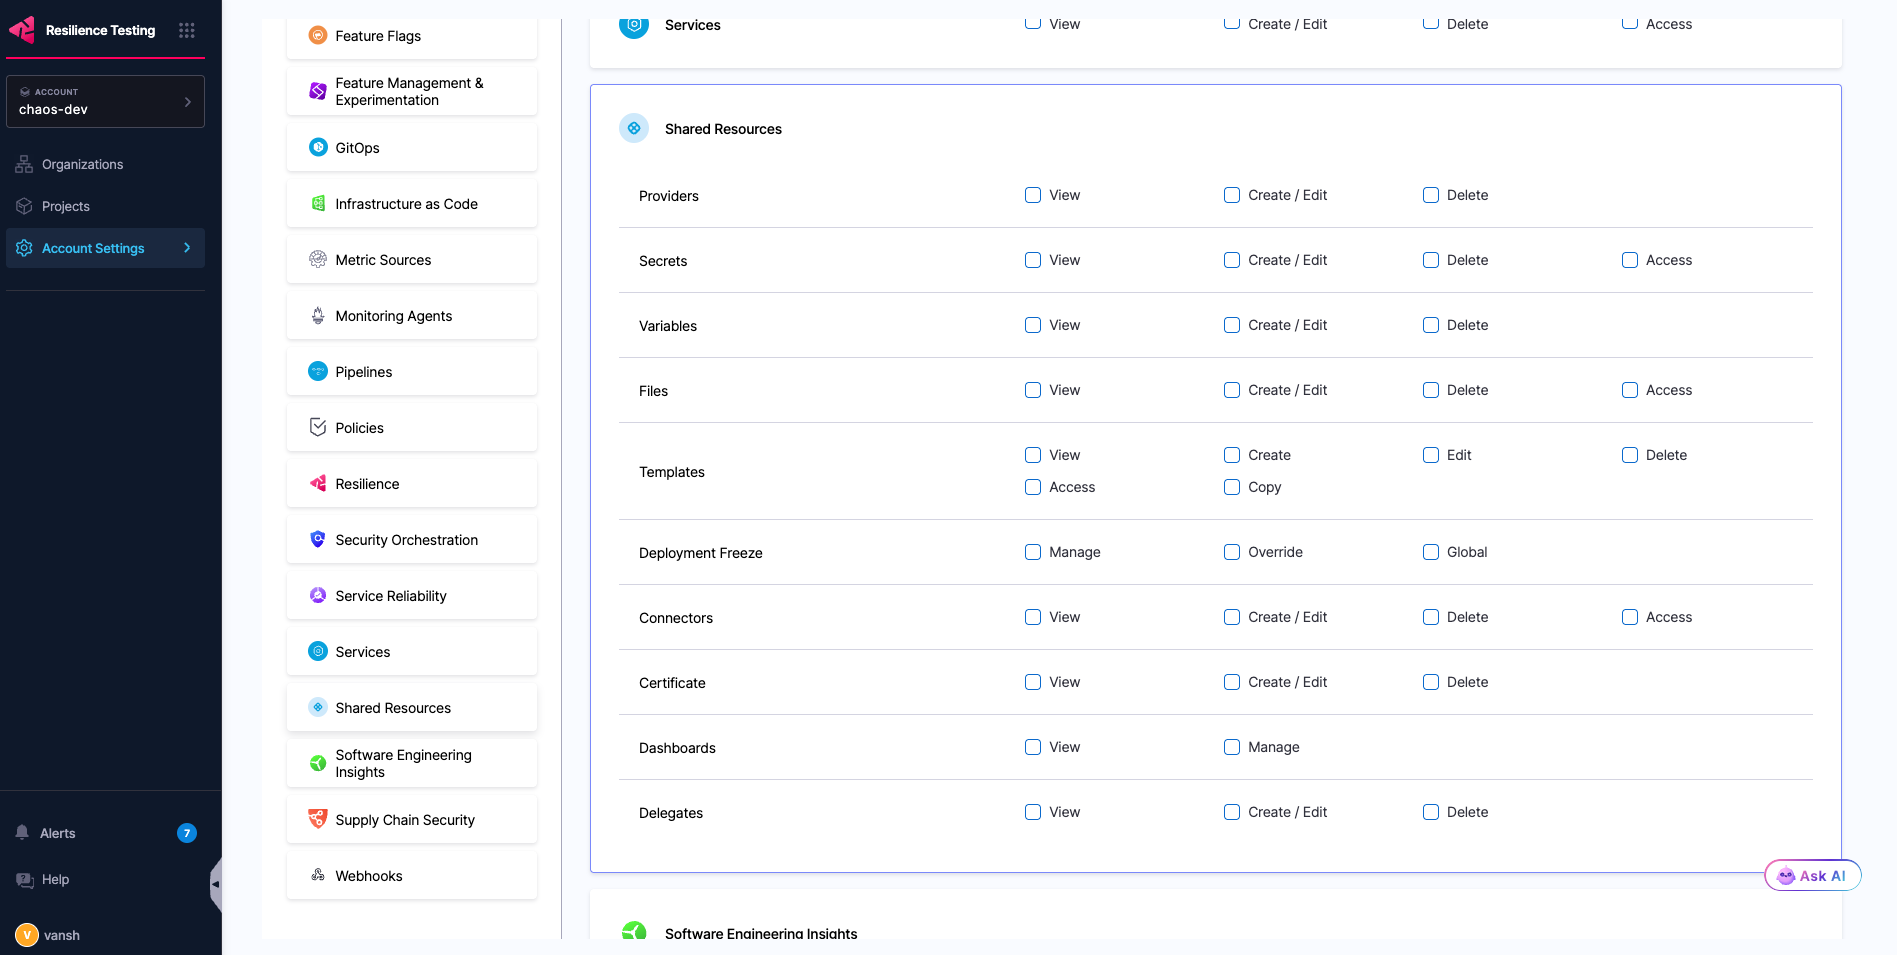This screenshot has width=1897, height=955.
Task: Click the Metric Sources icon
Action: pyautogui.click(x=318, y=260)
